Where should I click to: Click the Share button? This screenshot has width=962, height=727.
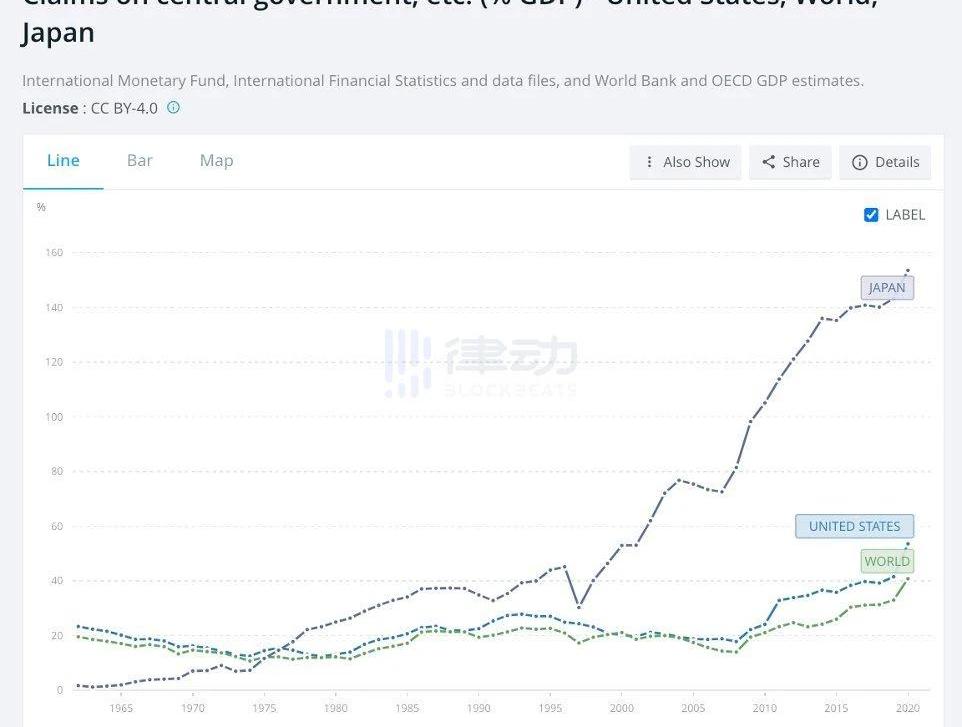click(790, 162)
